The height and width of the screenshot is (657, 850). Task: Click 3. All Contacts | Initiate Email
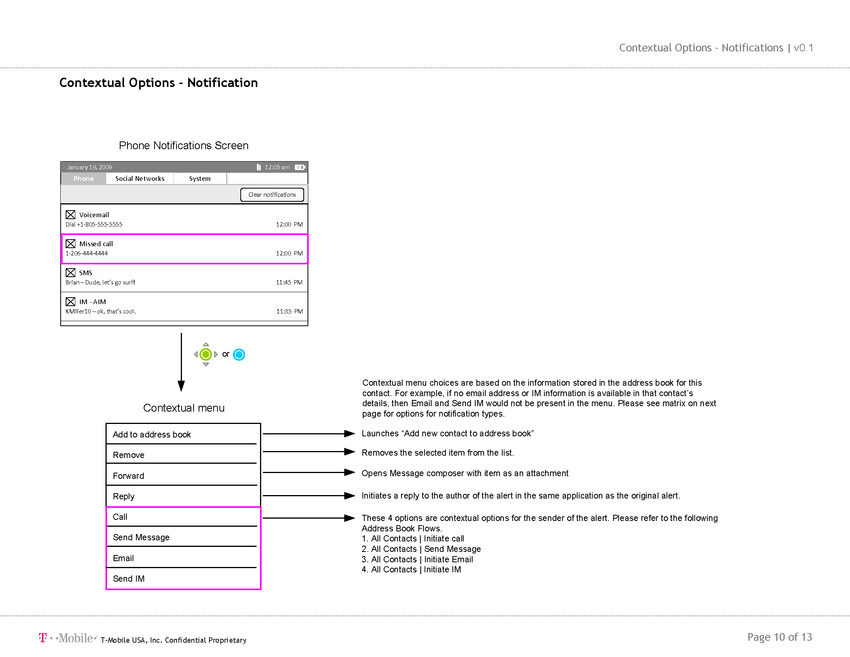pos(417,559)
